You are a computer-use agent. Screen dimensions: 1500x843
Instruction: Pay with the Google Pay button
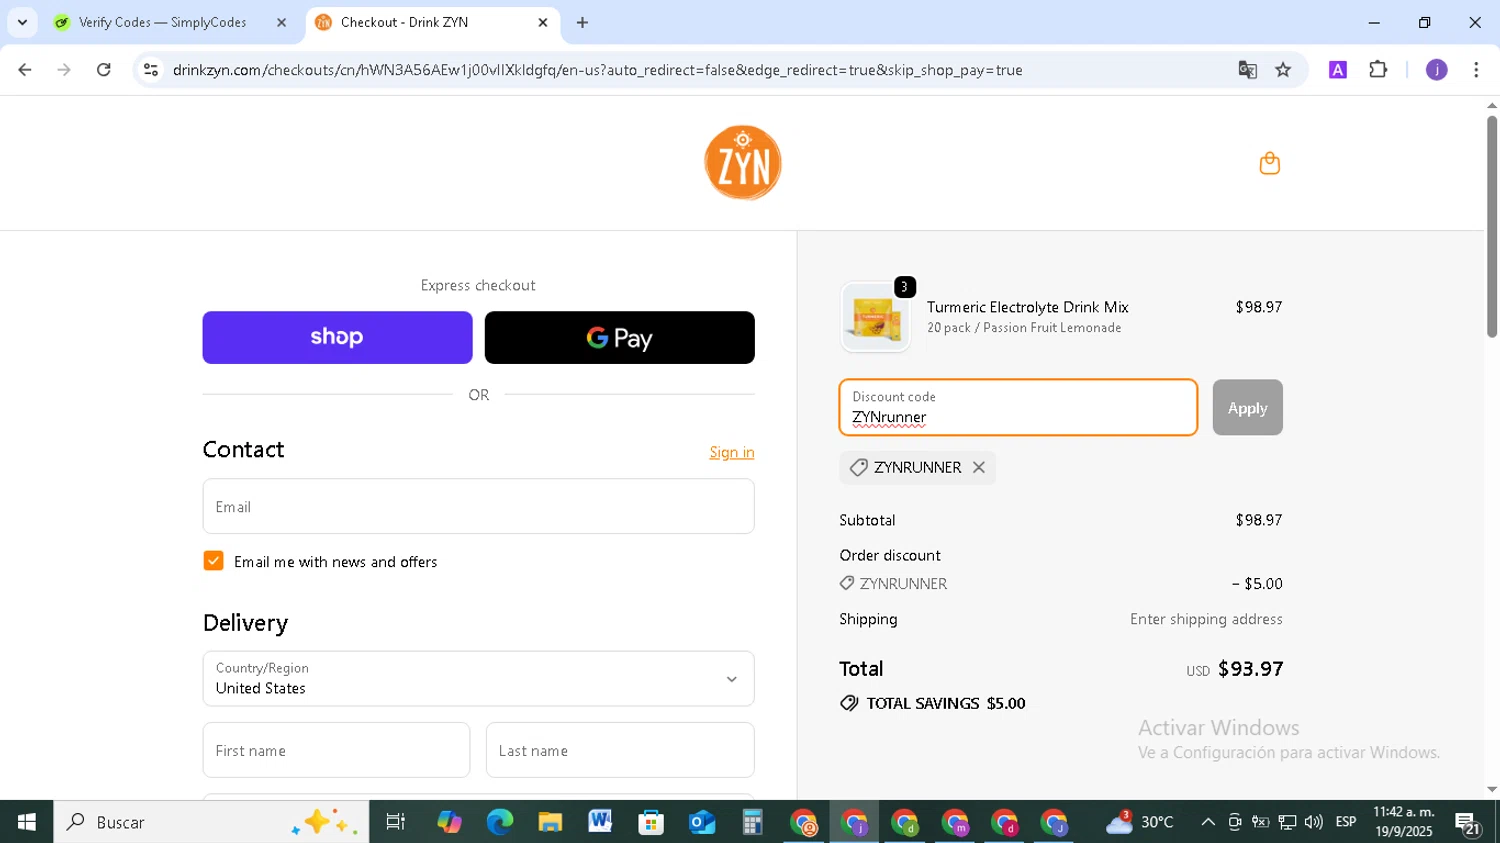click(620, 337)
